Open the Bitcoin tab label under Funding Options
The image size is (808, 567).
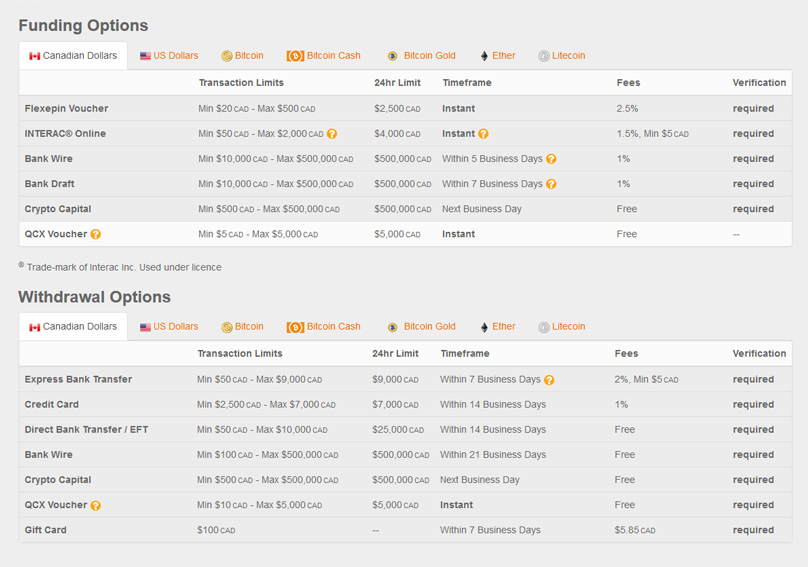(249, 56)
